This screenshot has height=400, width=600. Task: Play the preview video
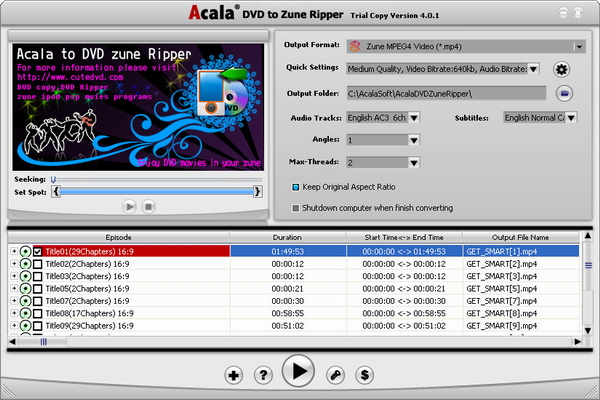[129, 207]
